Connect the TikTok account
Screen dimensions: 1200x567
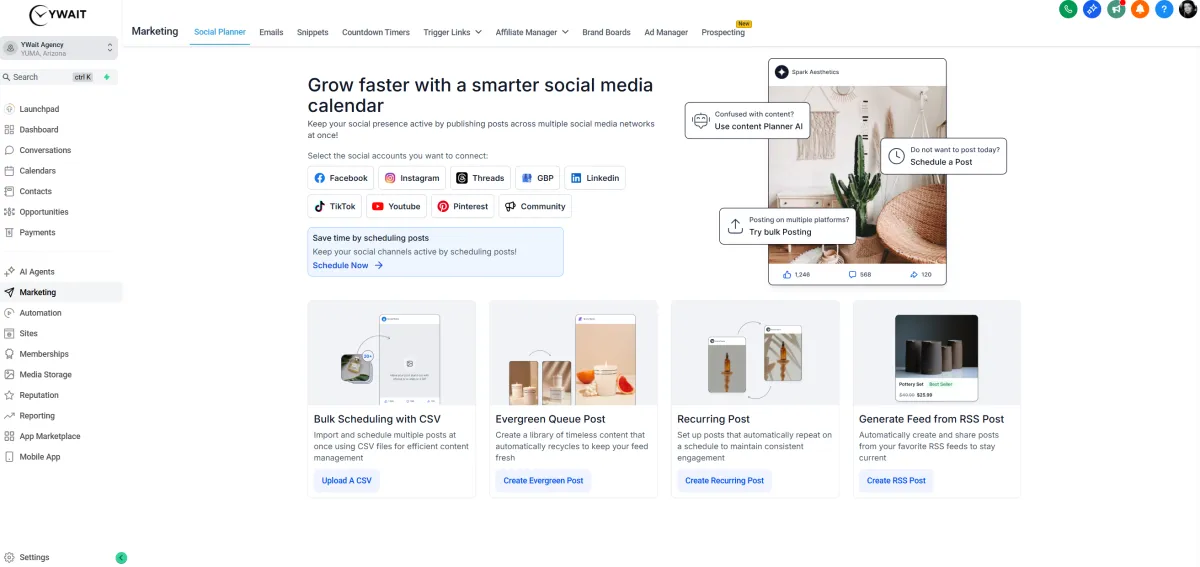tap(335, 206)
